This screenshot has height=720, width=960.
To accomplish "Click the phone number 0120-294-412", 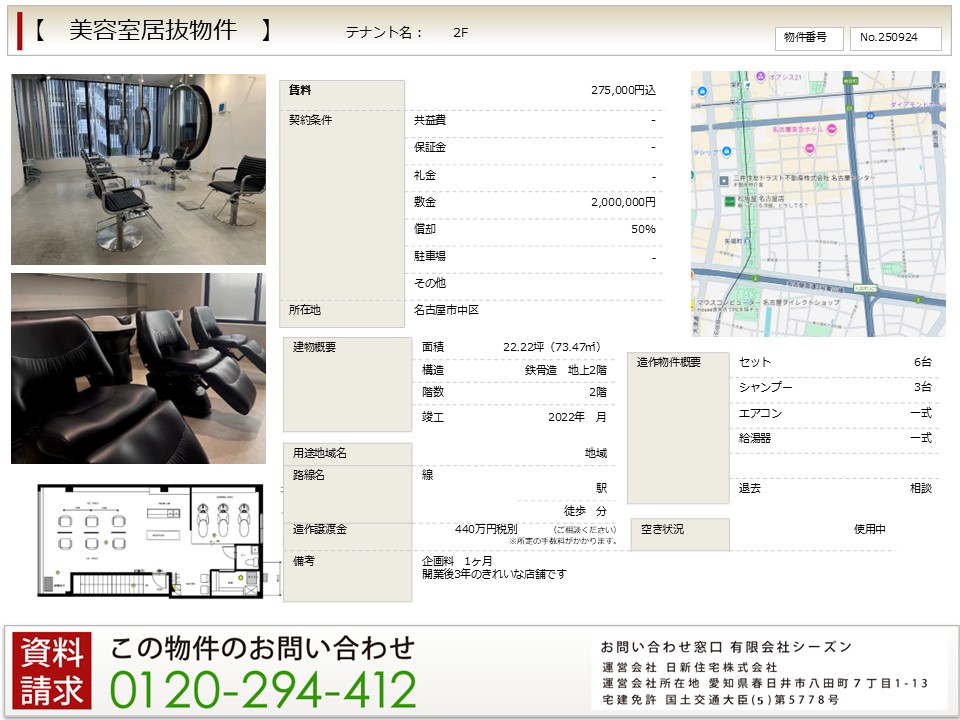I will coord(263,689).
